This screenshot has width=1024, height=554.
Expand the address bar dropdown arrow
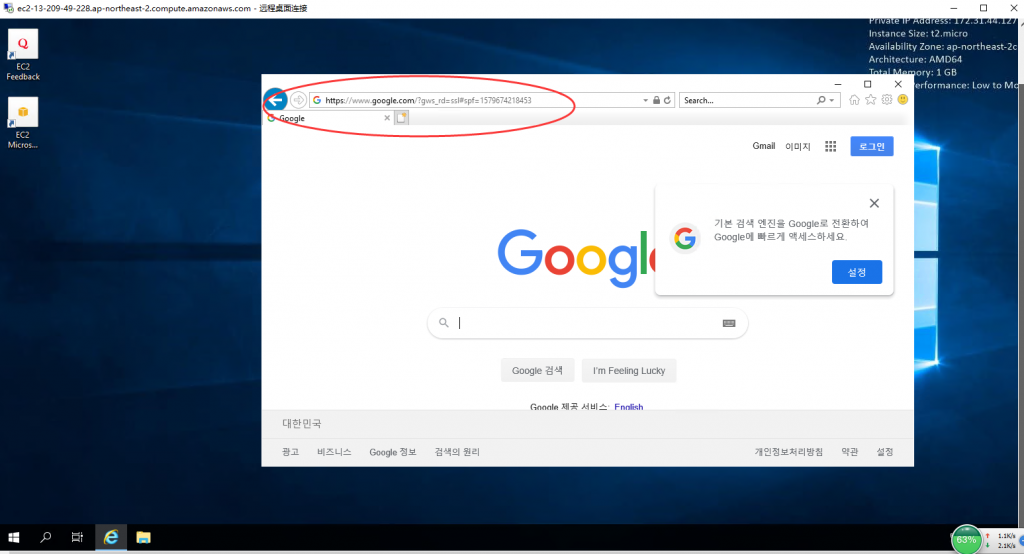click(x=645, y=100)
